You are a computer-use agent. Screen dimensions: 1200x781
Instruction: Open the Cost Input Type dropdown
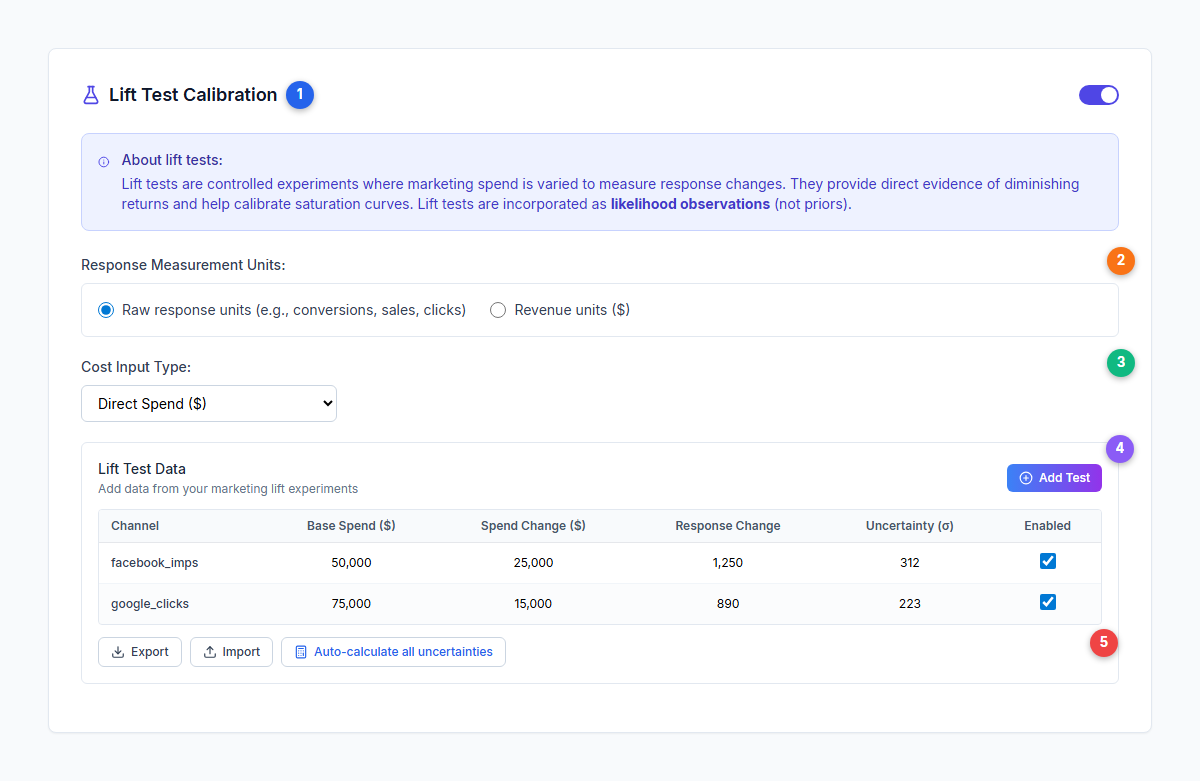coord(209,404)
